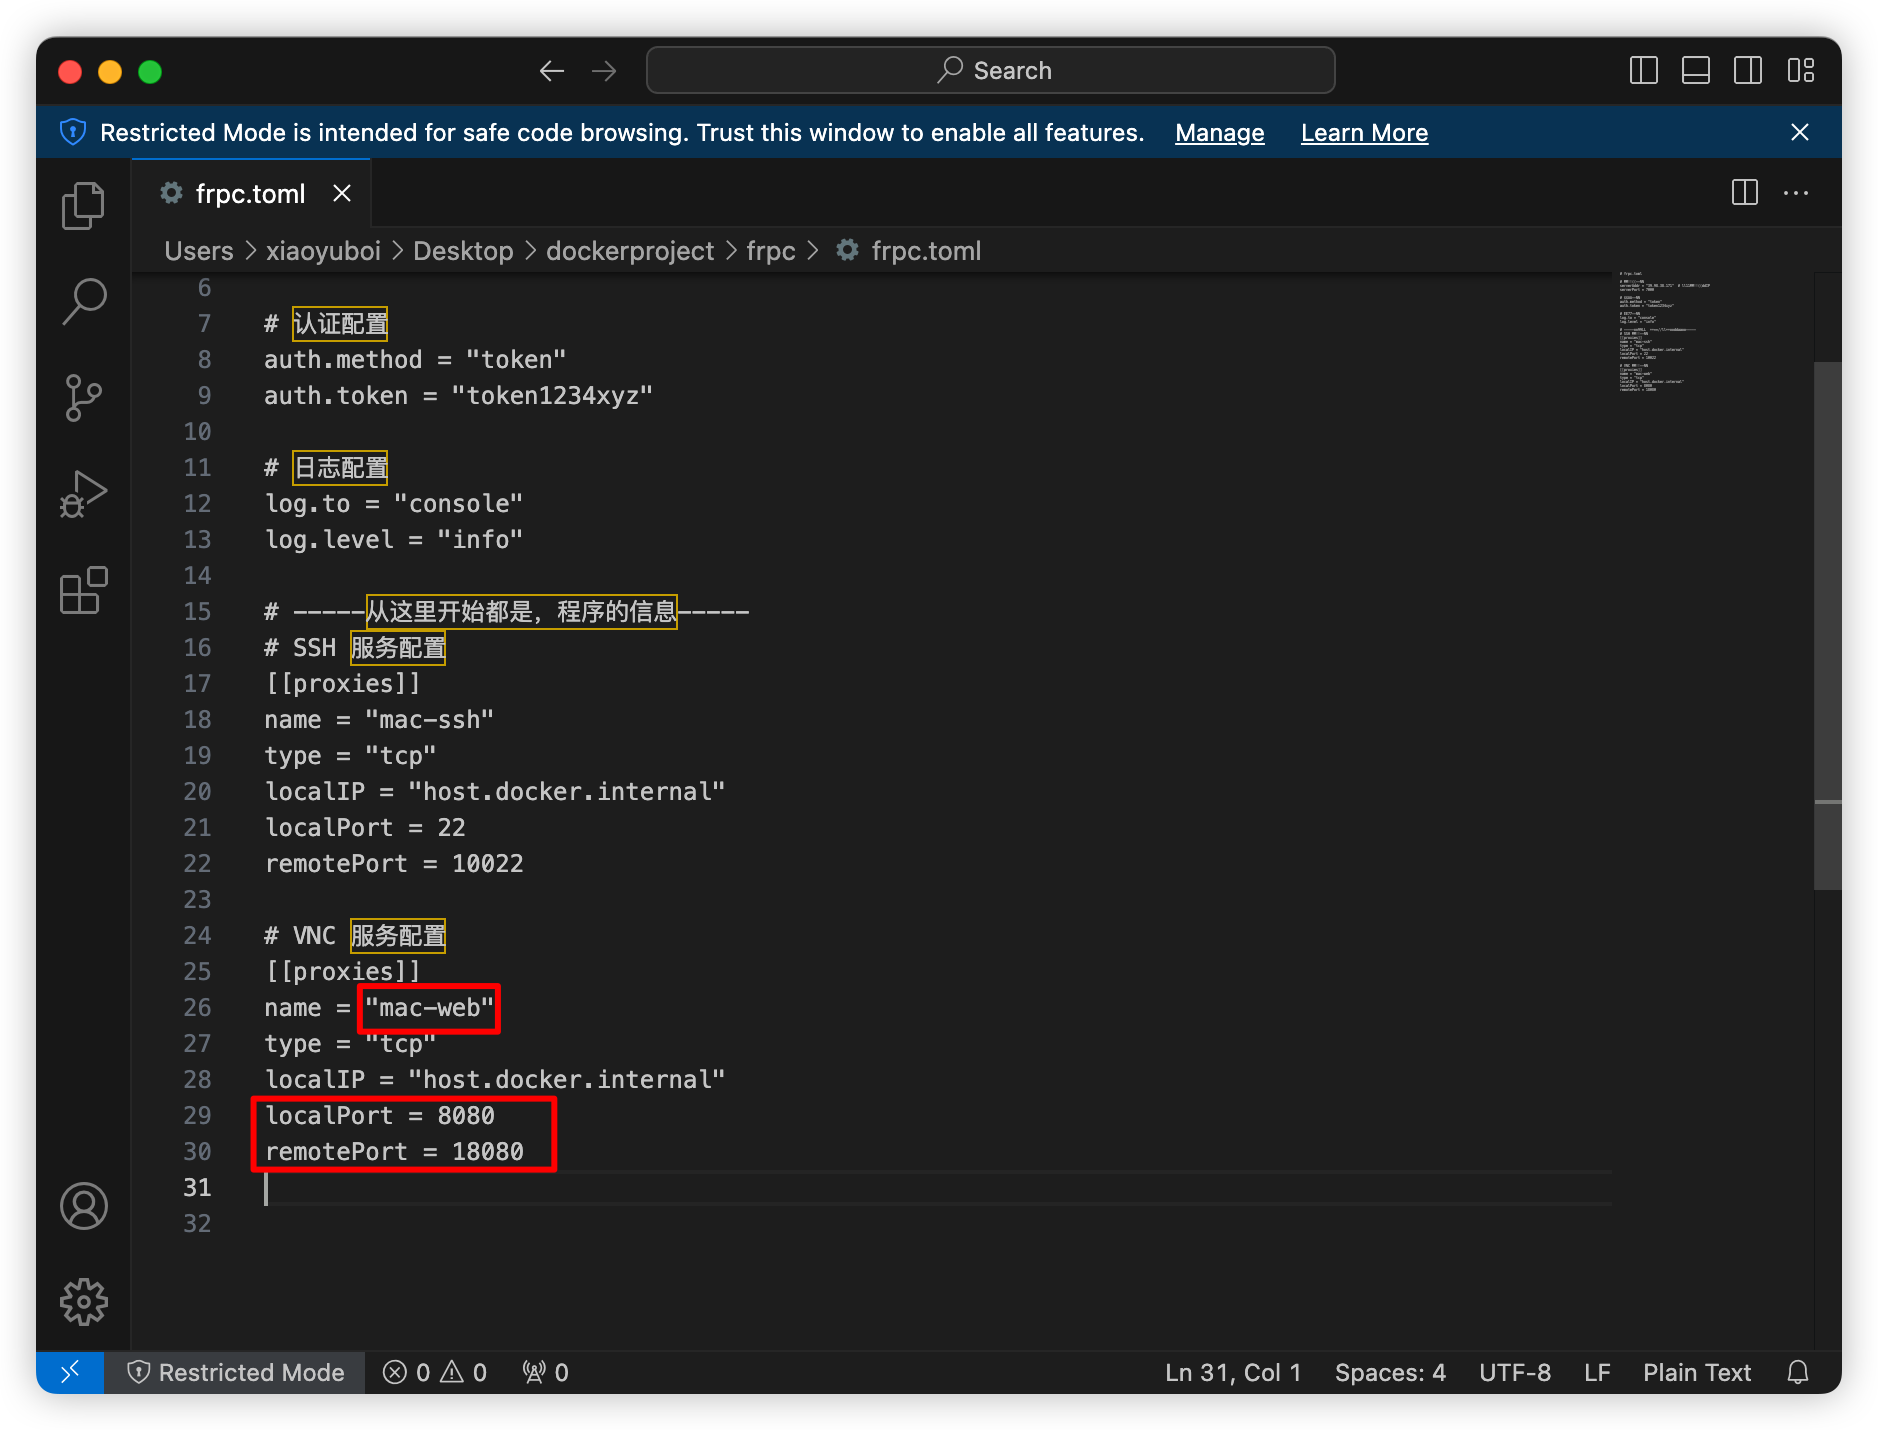
Task: Open the Source Control view
Action: [83, 397]
